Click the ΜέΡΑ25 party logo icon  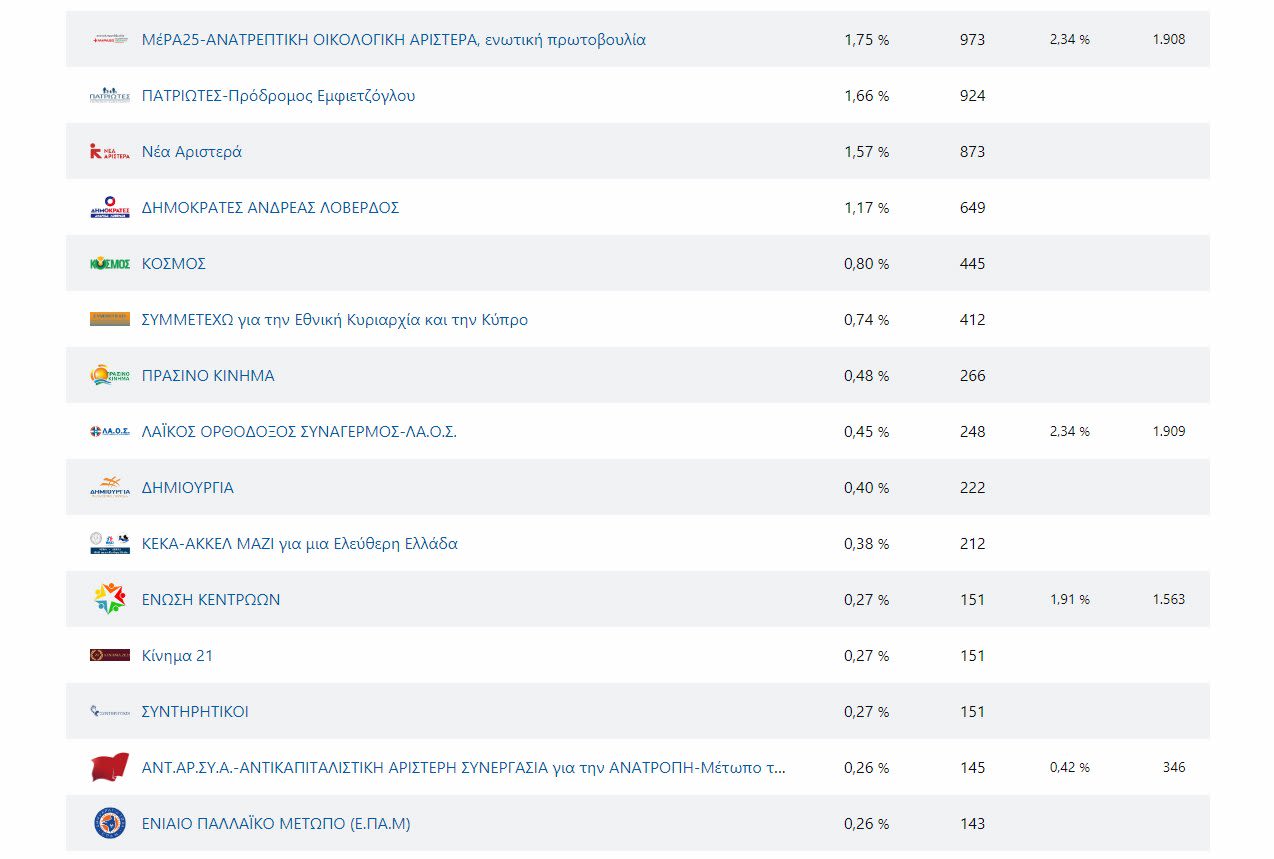click(x=110, y=40)
